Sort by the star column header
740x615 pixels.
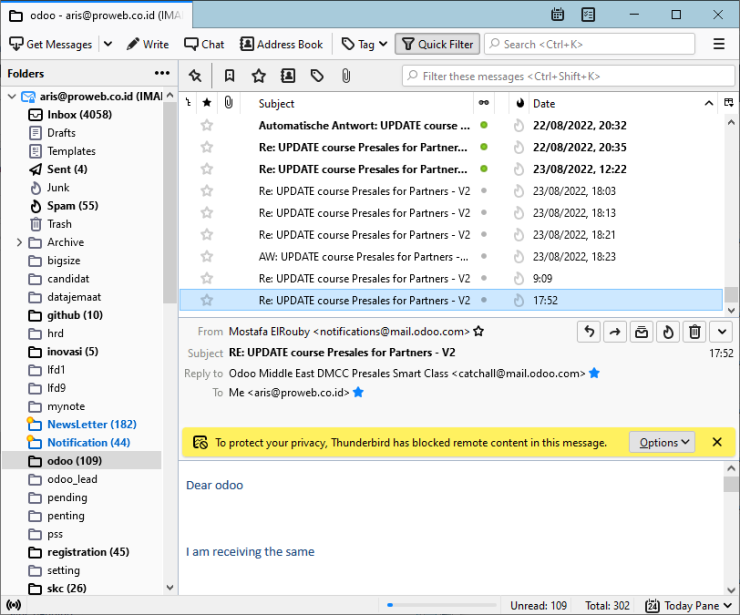click(x=207, y=102)
